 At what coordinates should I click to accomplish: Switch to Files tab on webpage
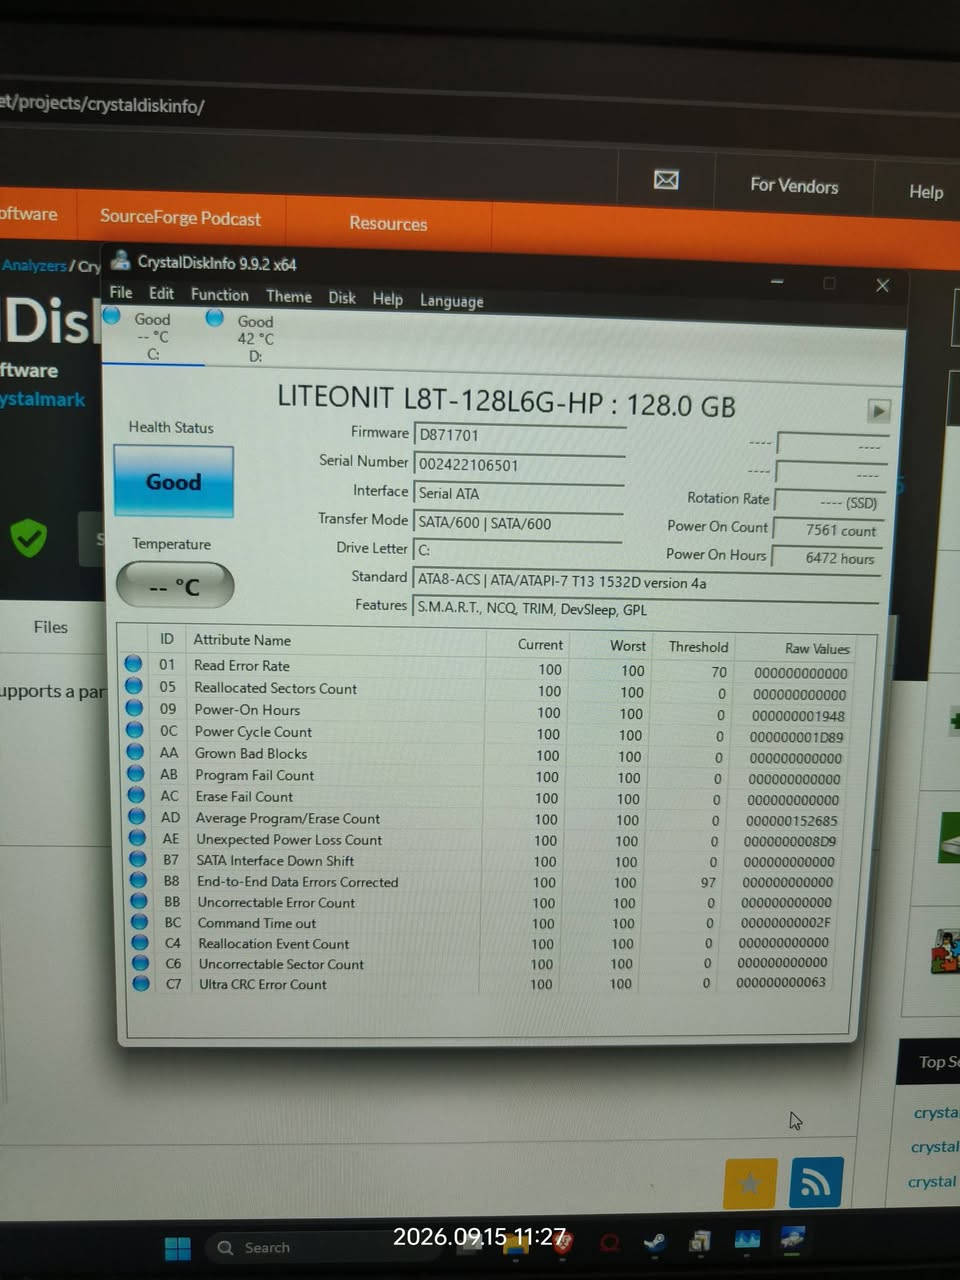tap(50, 627)
